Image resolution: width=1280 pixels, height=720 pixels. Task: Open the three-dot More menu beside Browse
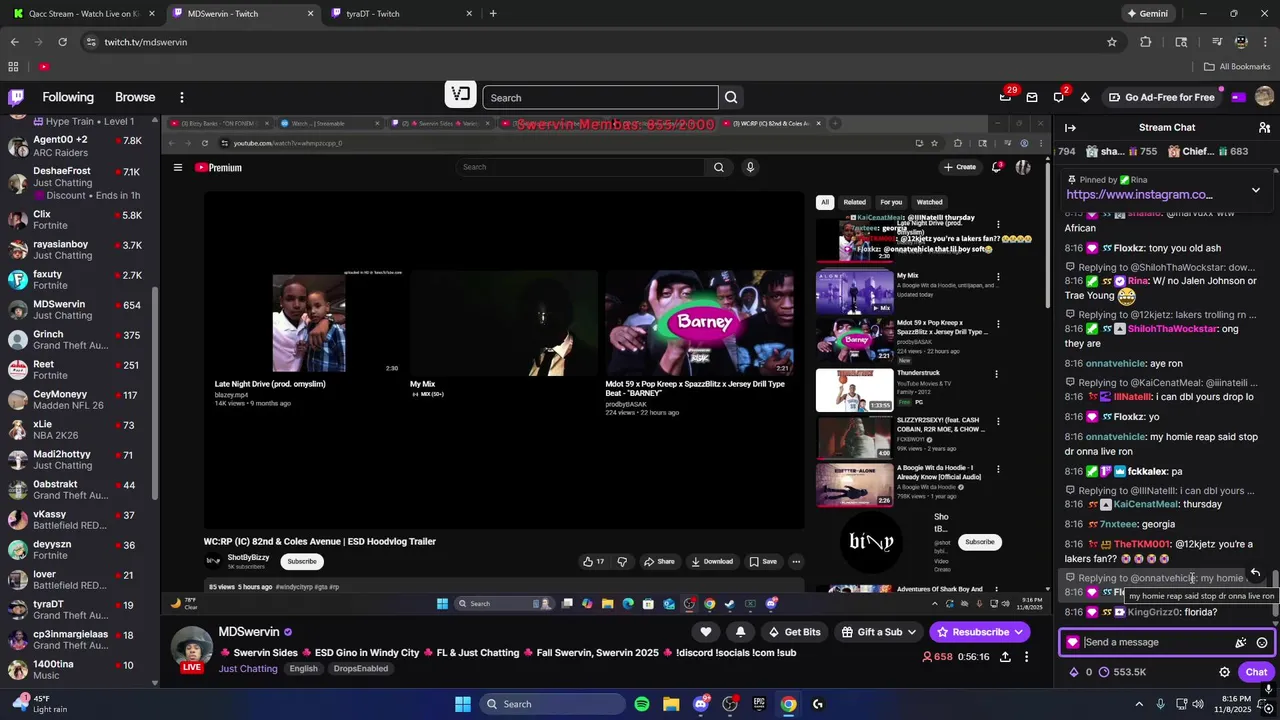pos(181,97)
